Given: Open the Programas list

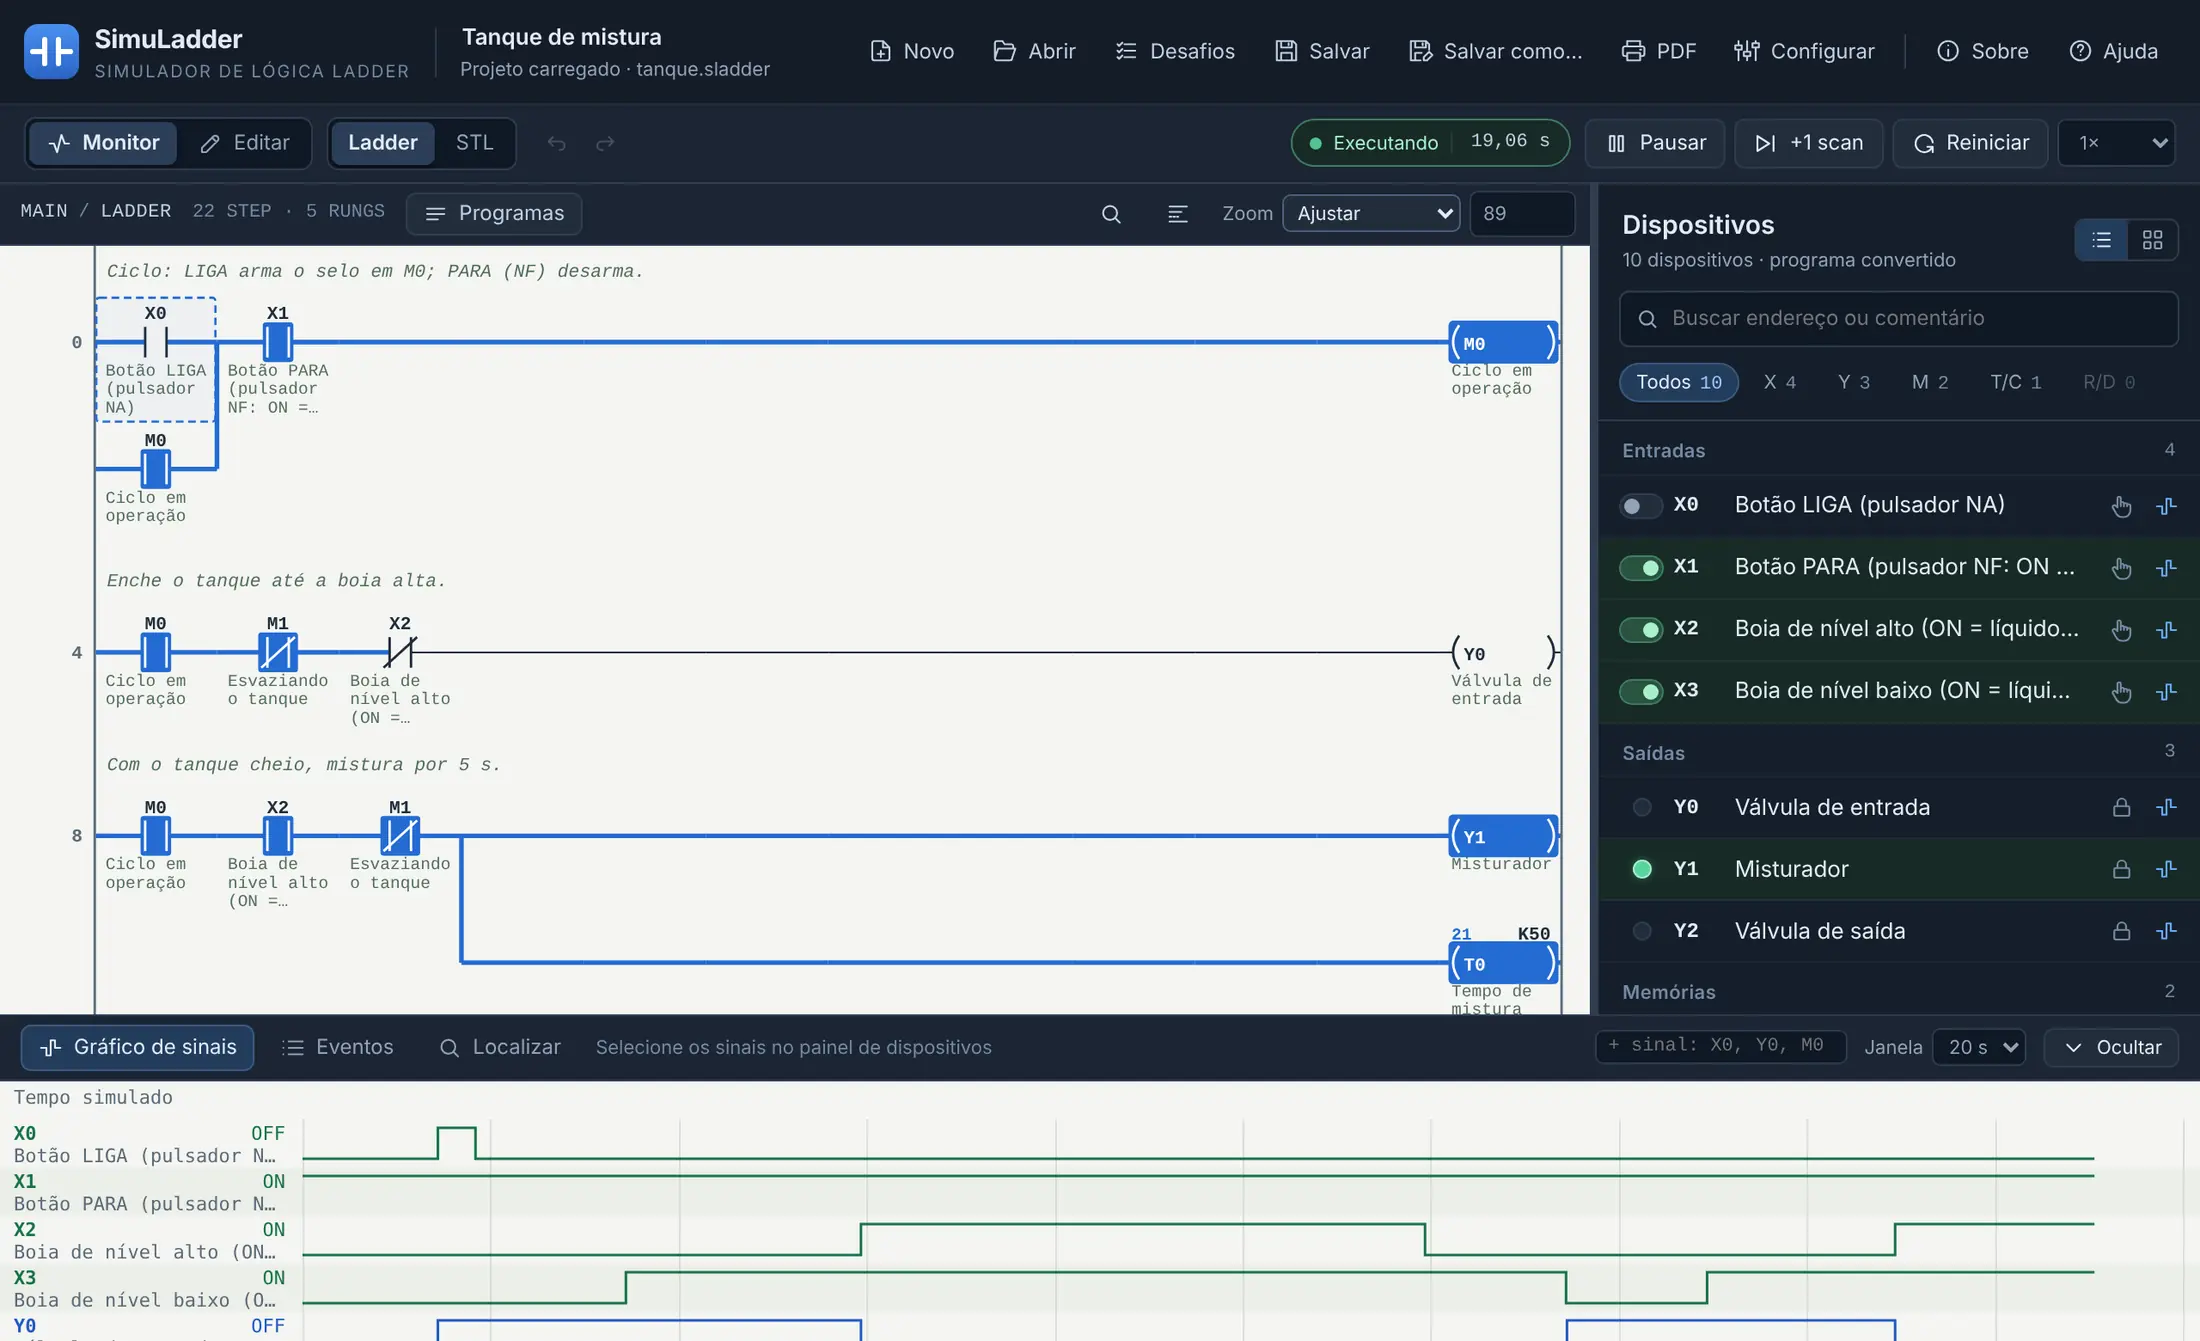Looking at the screenshot, I should (x=494, y=214).
